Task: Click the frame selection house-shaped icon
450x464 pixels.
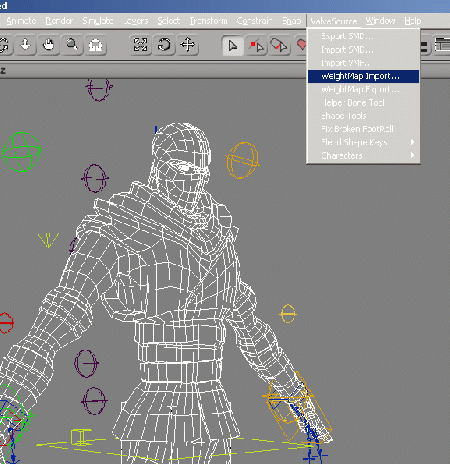Action: point(96,45)
